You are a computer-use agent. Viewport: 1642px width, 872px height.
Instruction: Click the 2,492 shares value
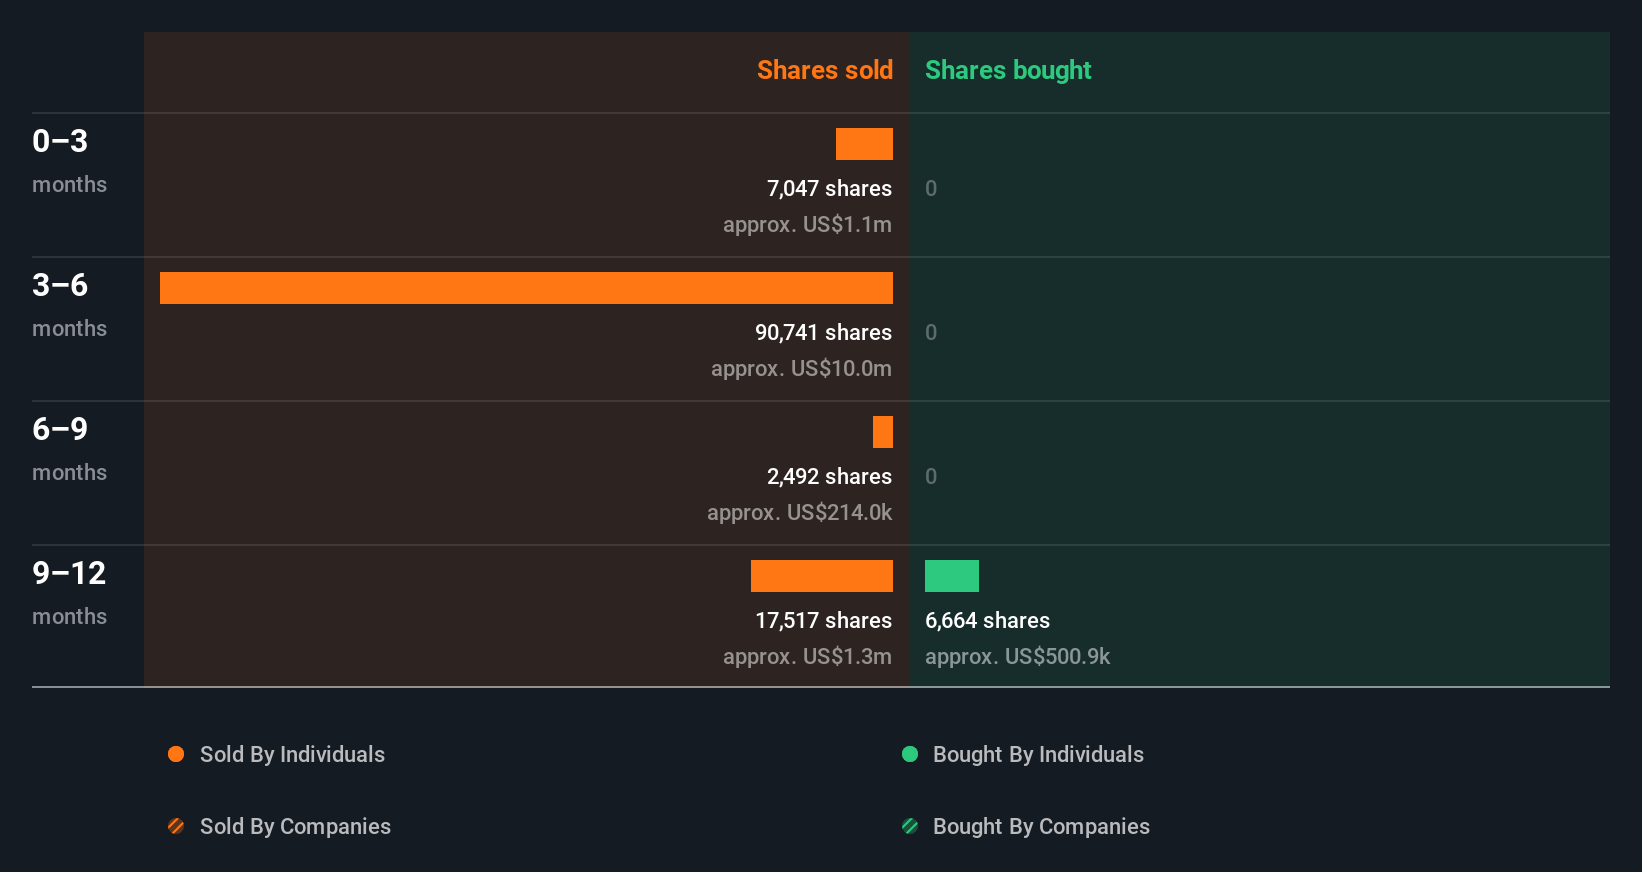pos(829,477)
